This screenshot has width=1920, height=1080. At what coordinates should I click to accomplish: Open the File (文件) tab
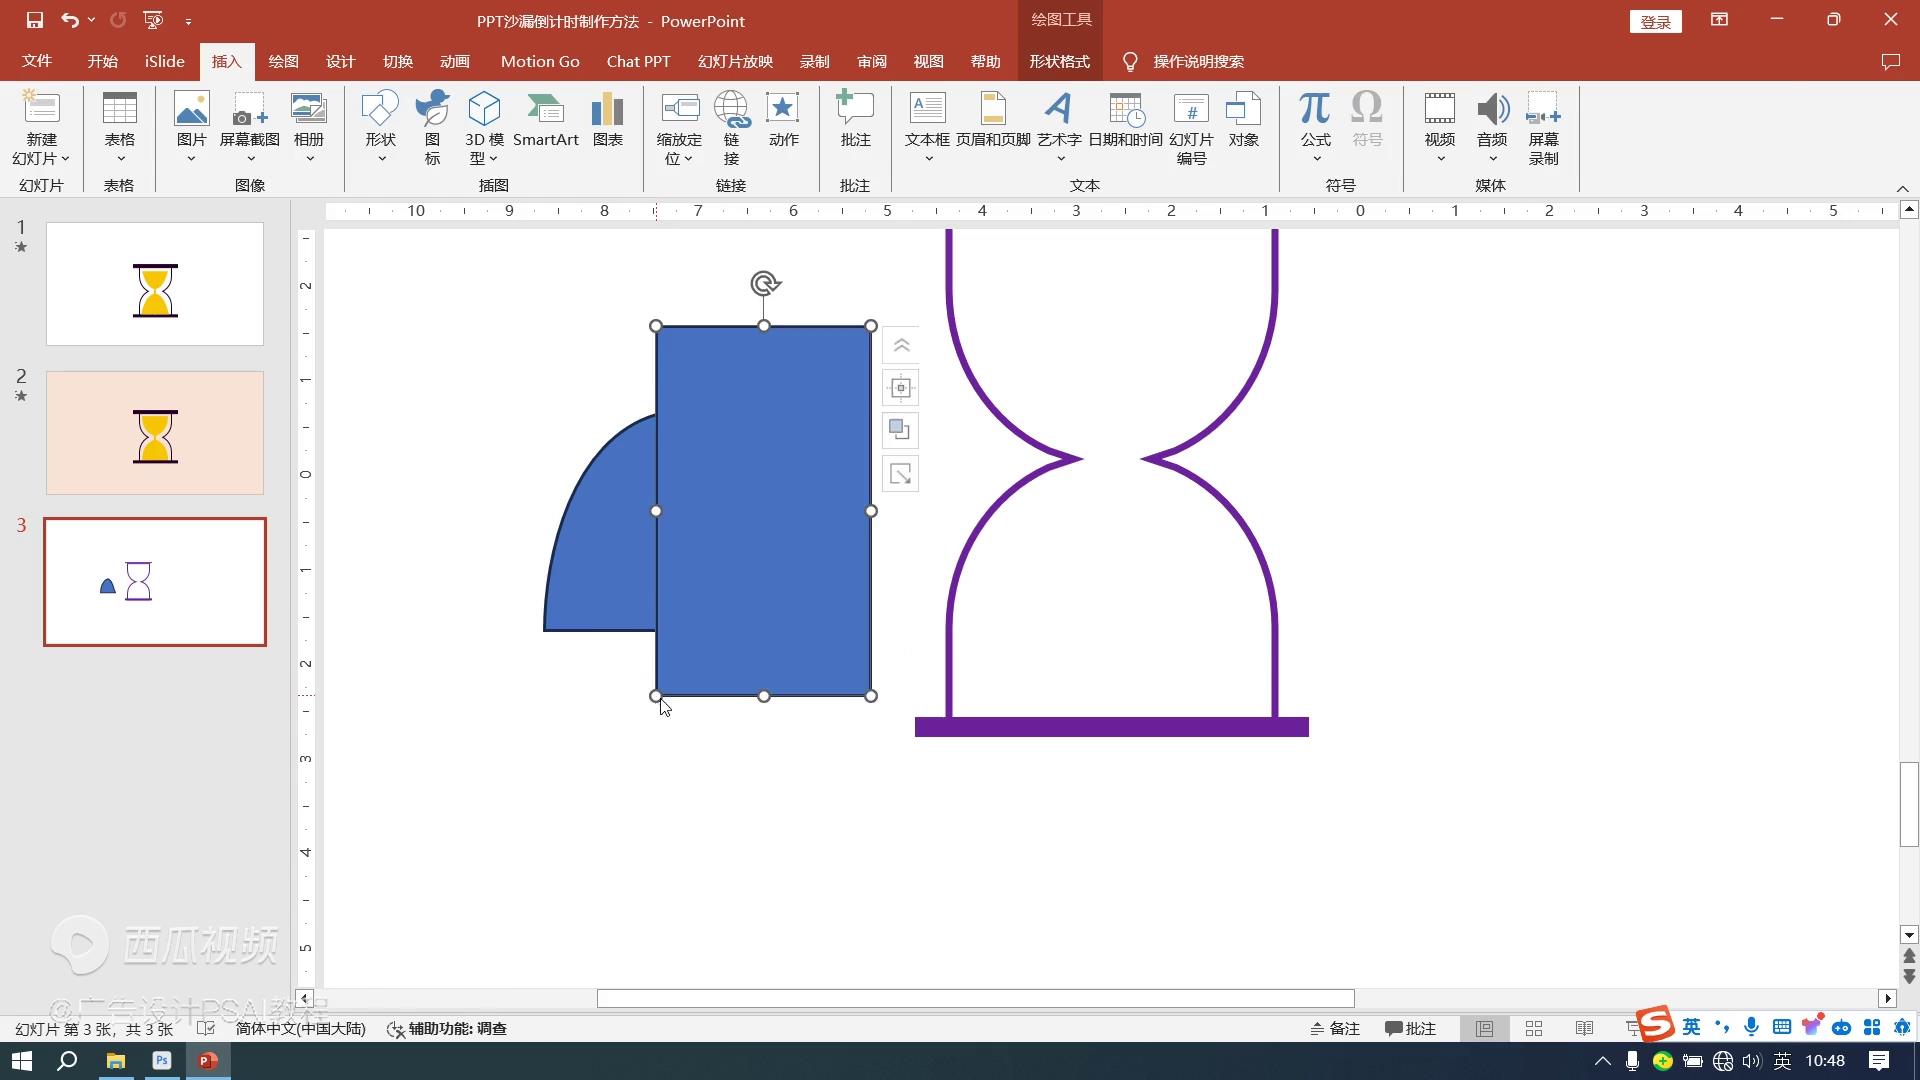(37, 61)
